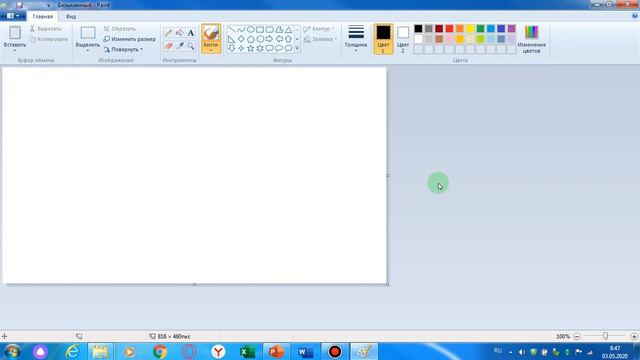This screenshot has height=360, width=640.
Task: Choose the rounded rectangular callout shape
Action: [x=269, y=48]
